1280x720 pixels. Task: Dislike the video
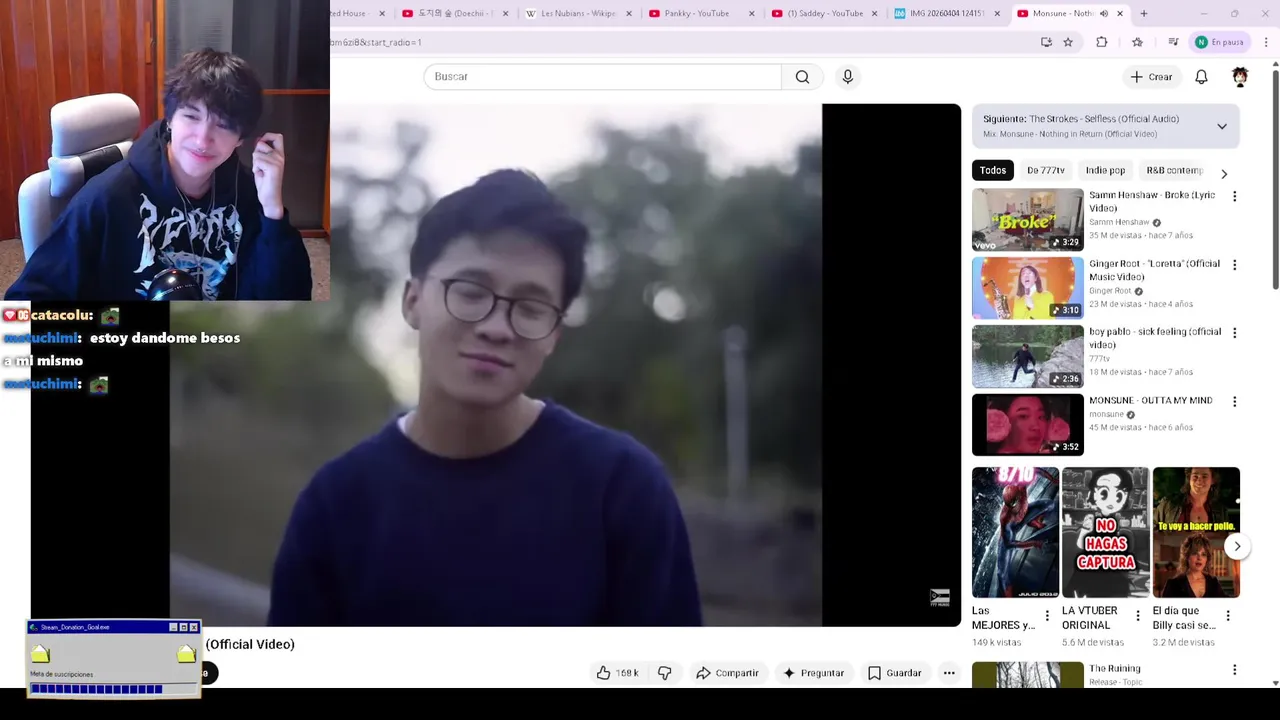pyautogui.click(x=664, y=673)
